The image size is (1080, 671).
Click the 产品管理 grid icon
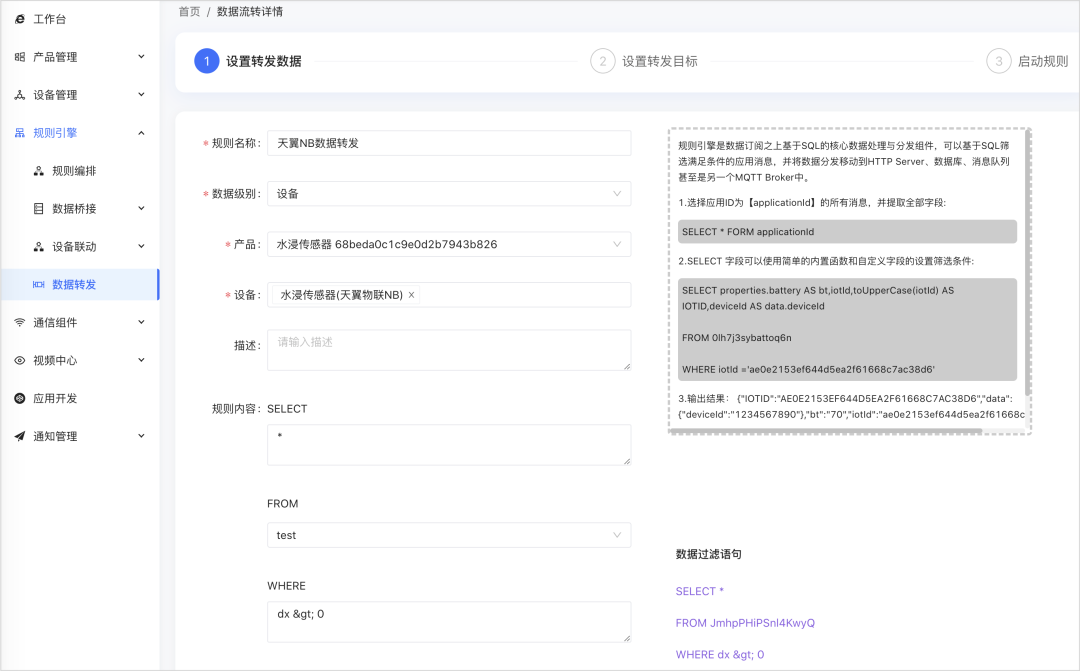20,57
